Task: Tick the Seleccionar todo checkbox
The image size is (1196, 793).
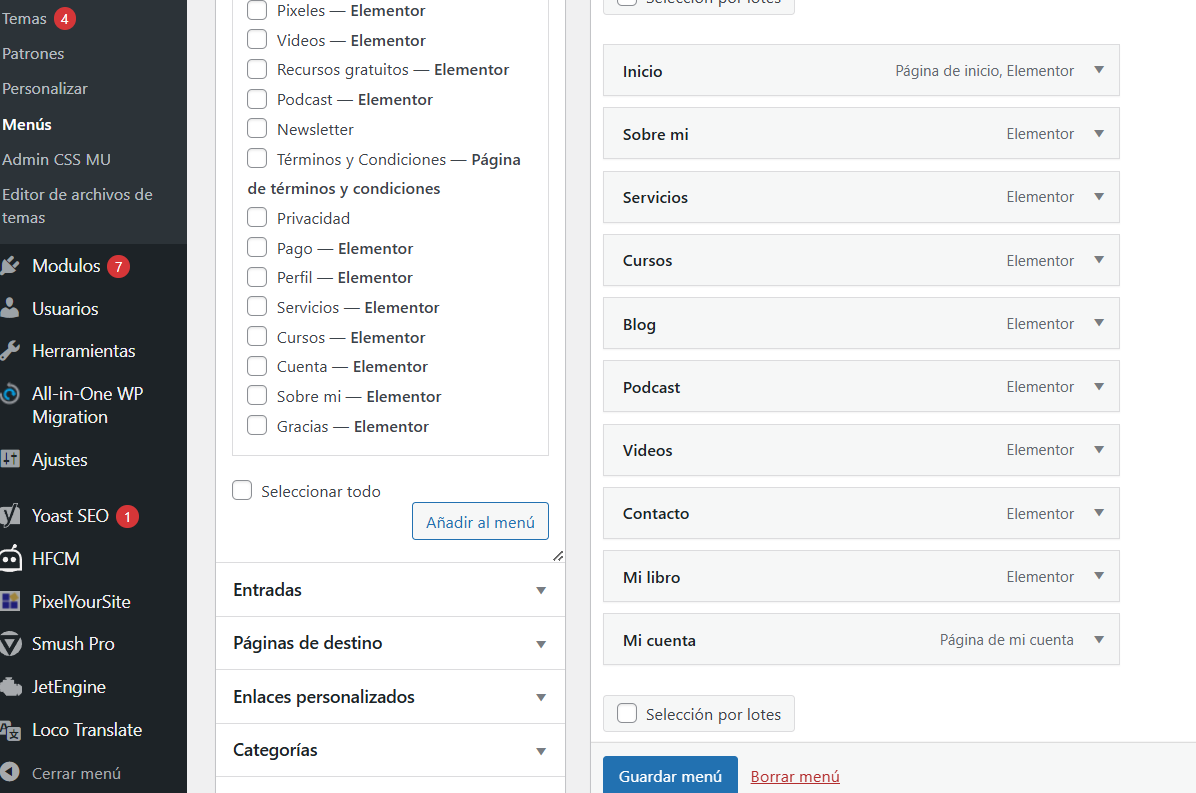Action: click(x=242, y=490)
